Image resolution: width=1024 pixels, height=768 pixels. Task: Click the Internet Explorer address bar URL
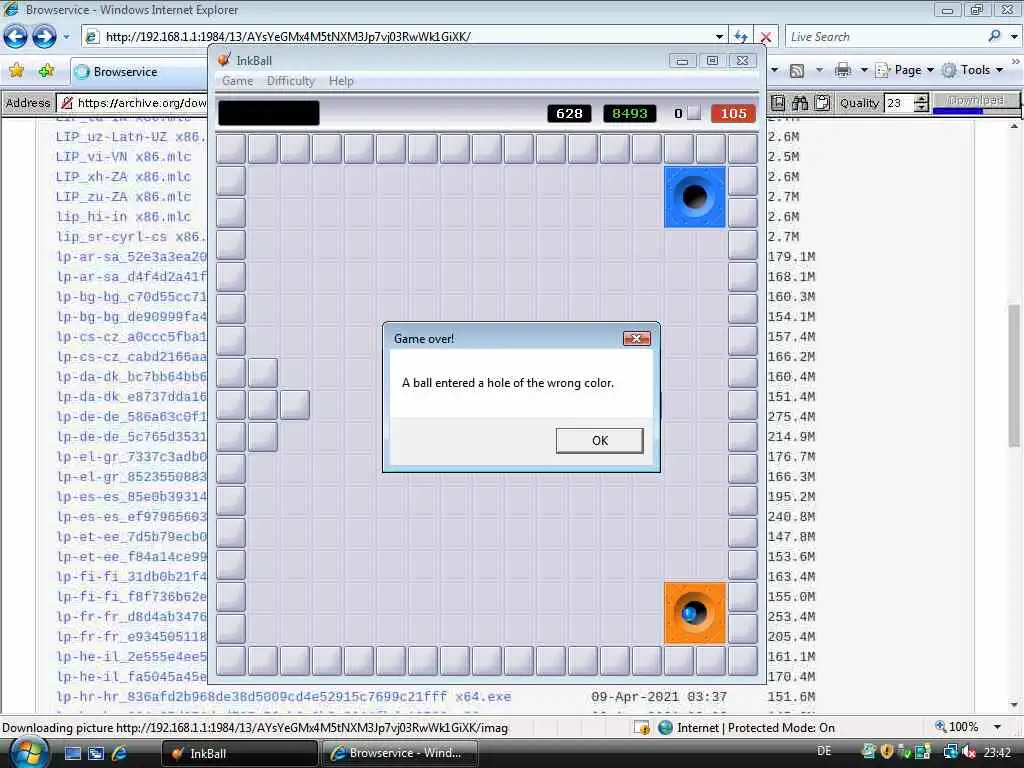coord(287,37)
